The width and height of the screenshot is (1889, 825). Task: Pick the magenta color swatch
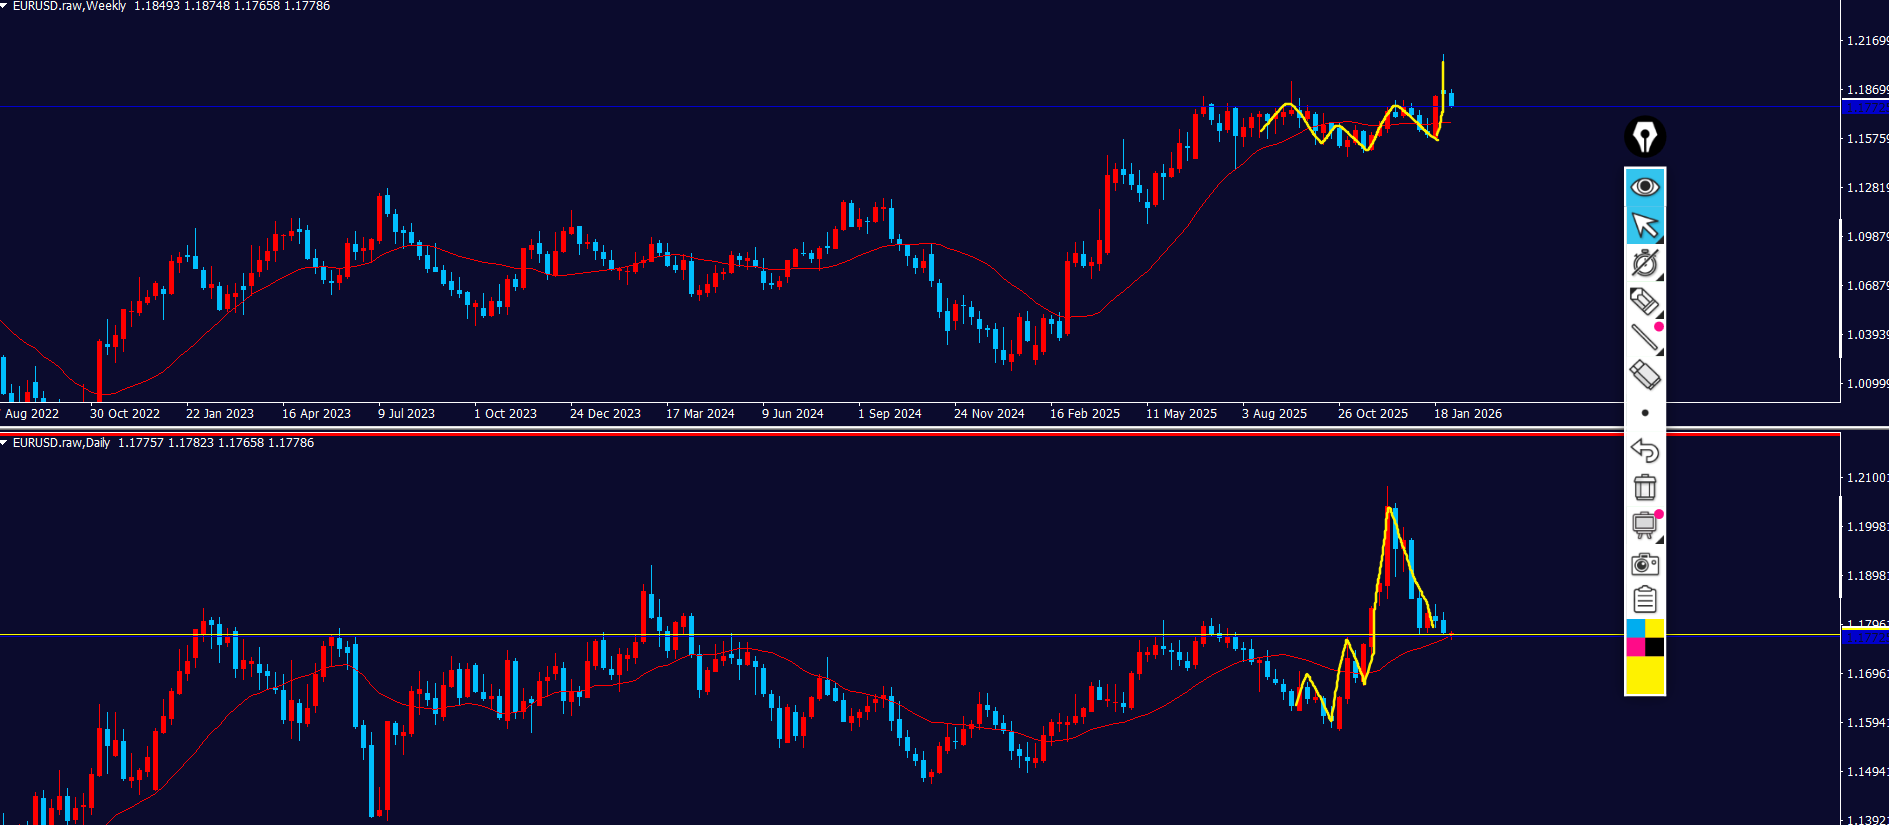click(1635, 647)
